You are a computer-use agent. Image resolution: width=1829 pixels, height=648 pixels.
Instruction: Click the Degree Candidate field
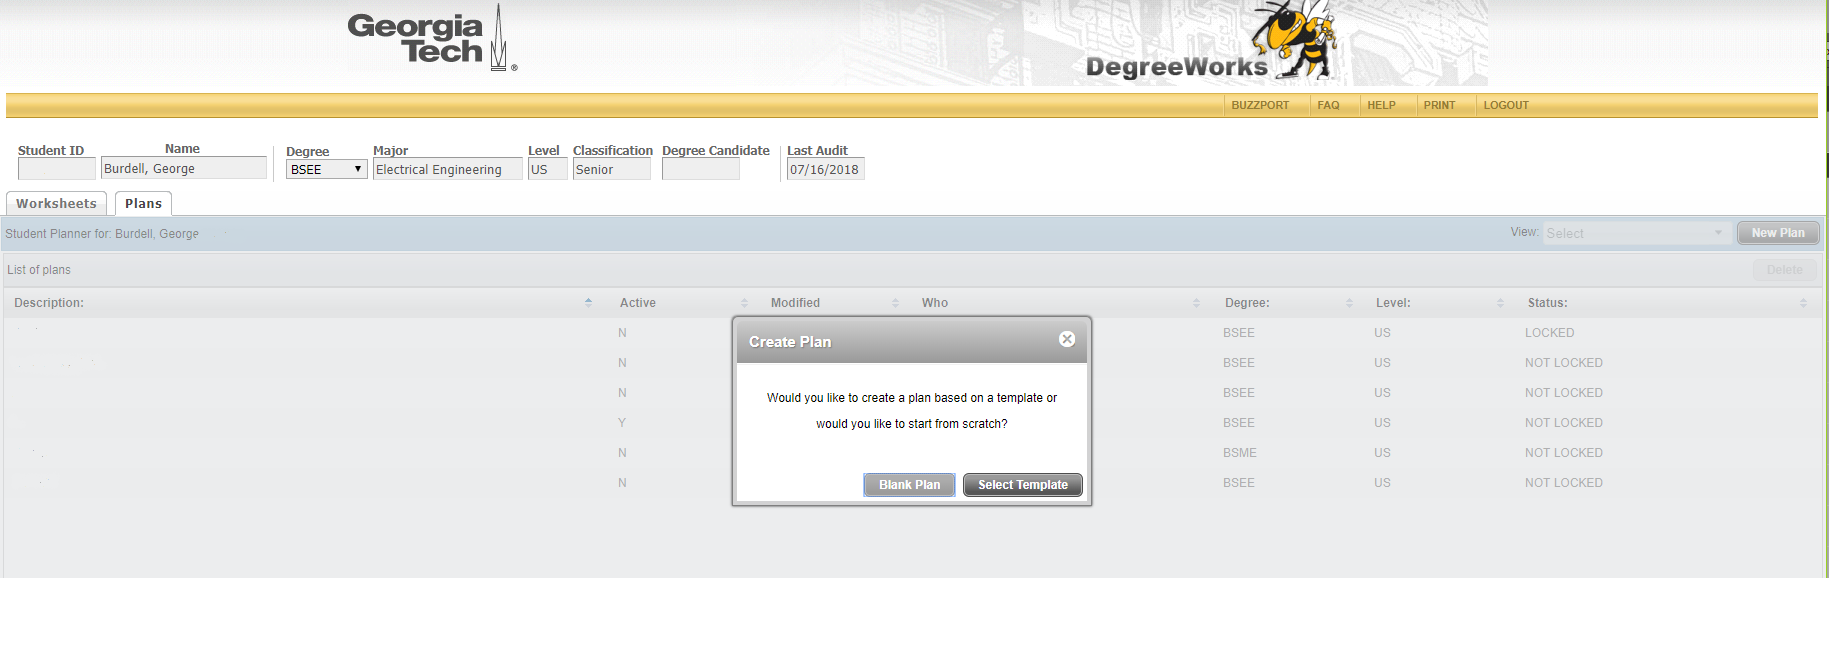click(x=701, y=170)
